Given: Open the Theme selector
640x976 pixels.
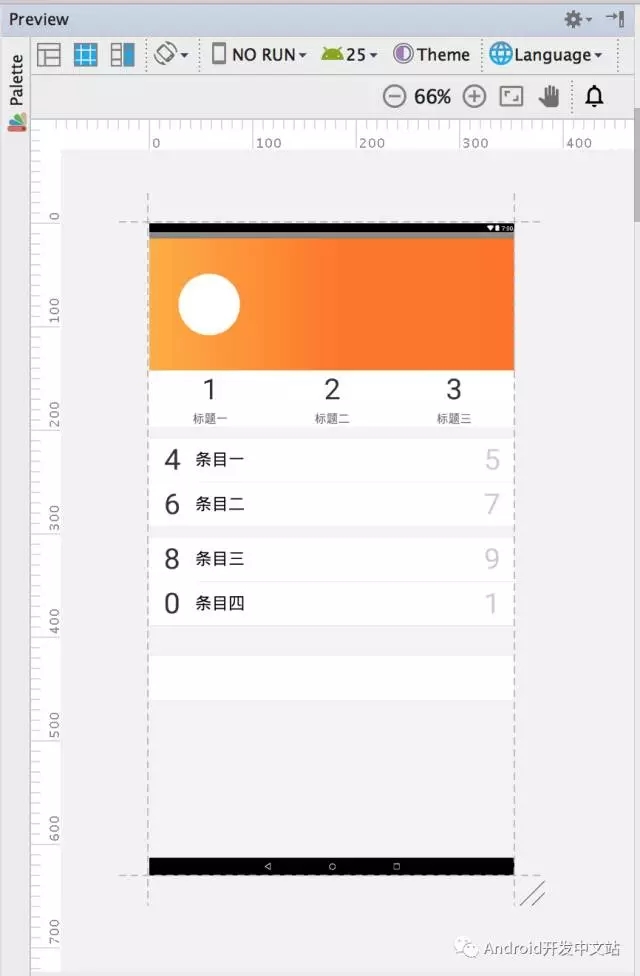Looking at the screenshot, I should (431, 54).
